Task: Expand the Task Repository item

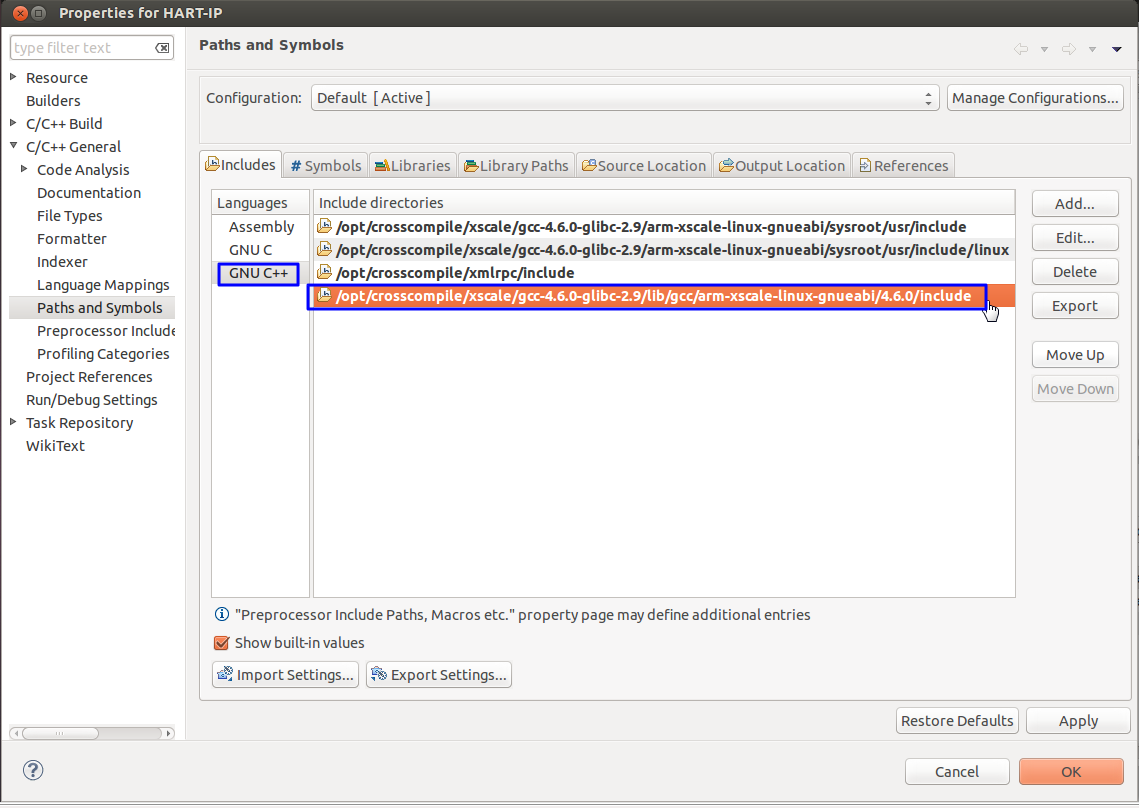Action: click(14, 422)
